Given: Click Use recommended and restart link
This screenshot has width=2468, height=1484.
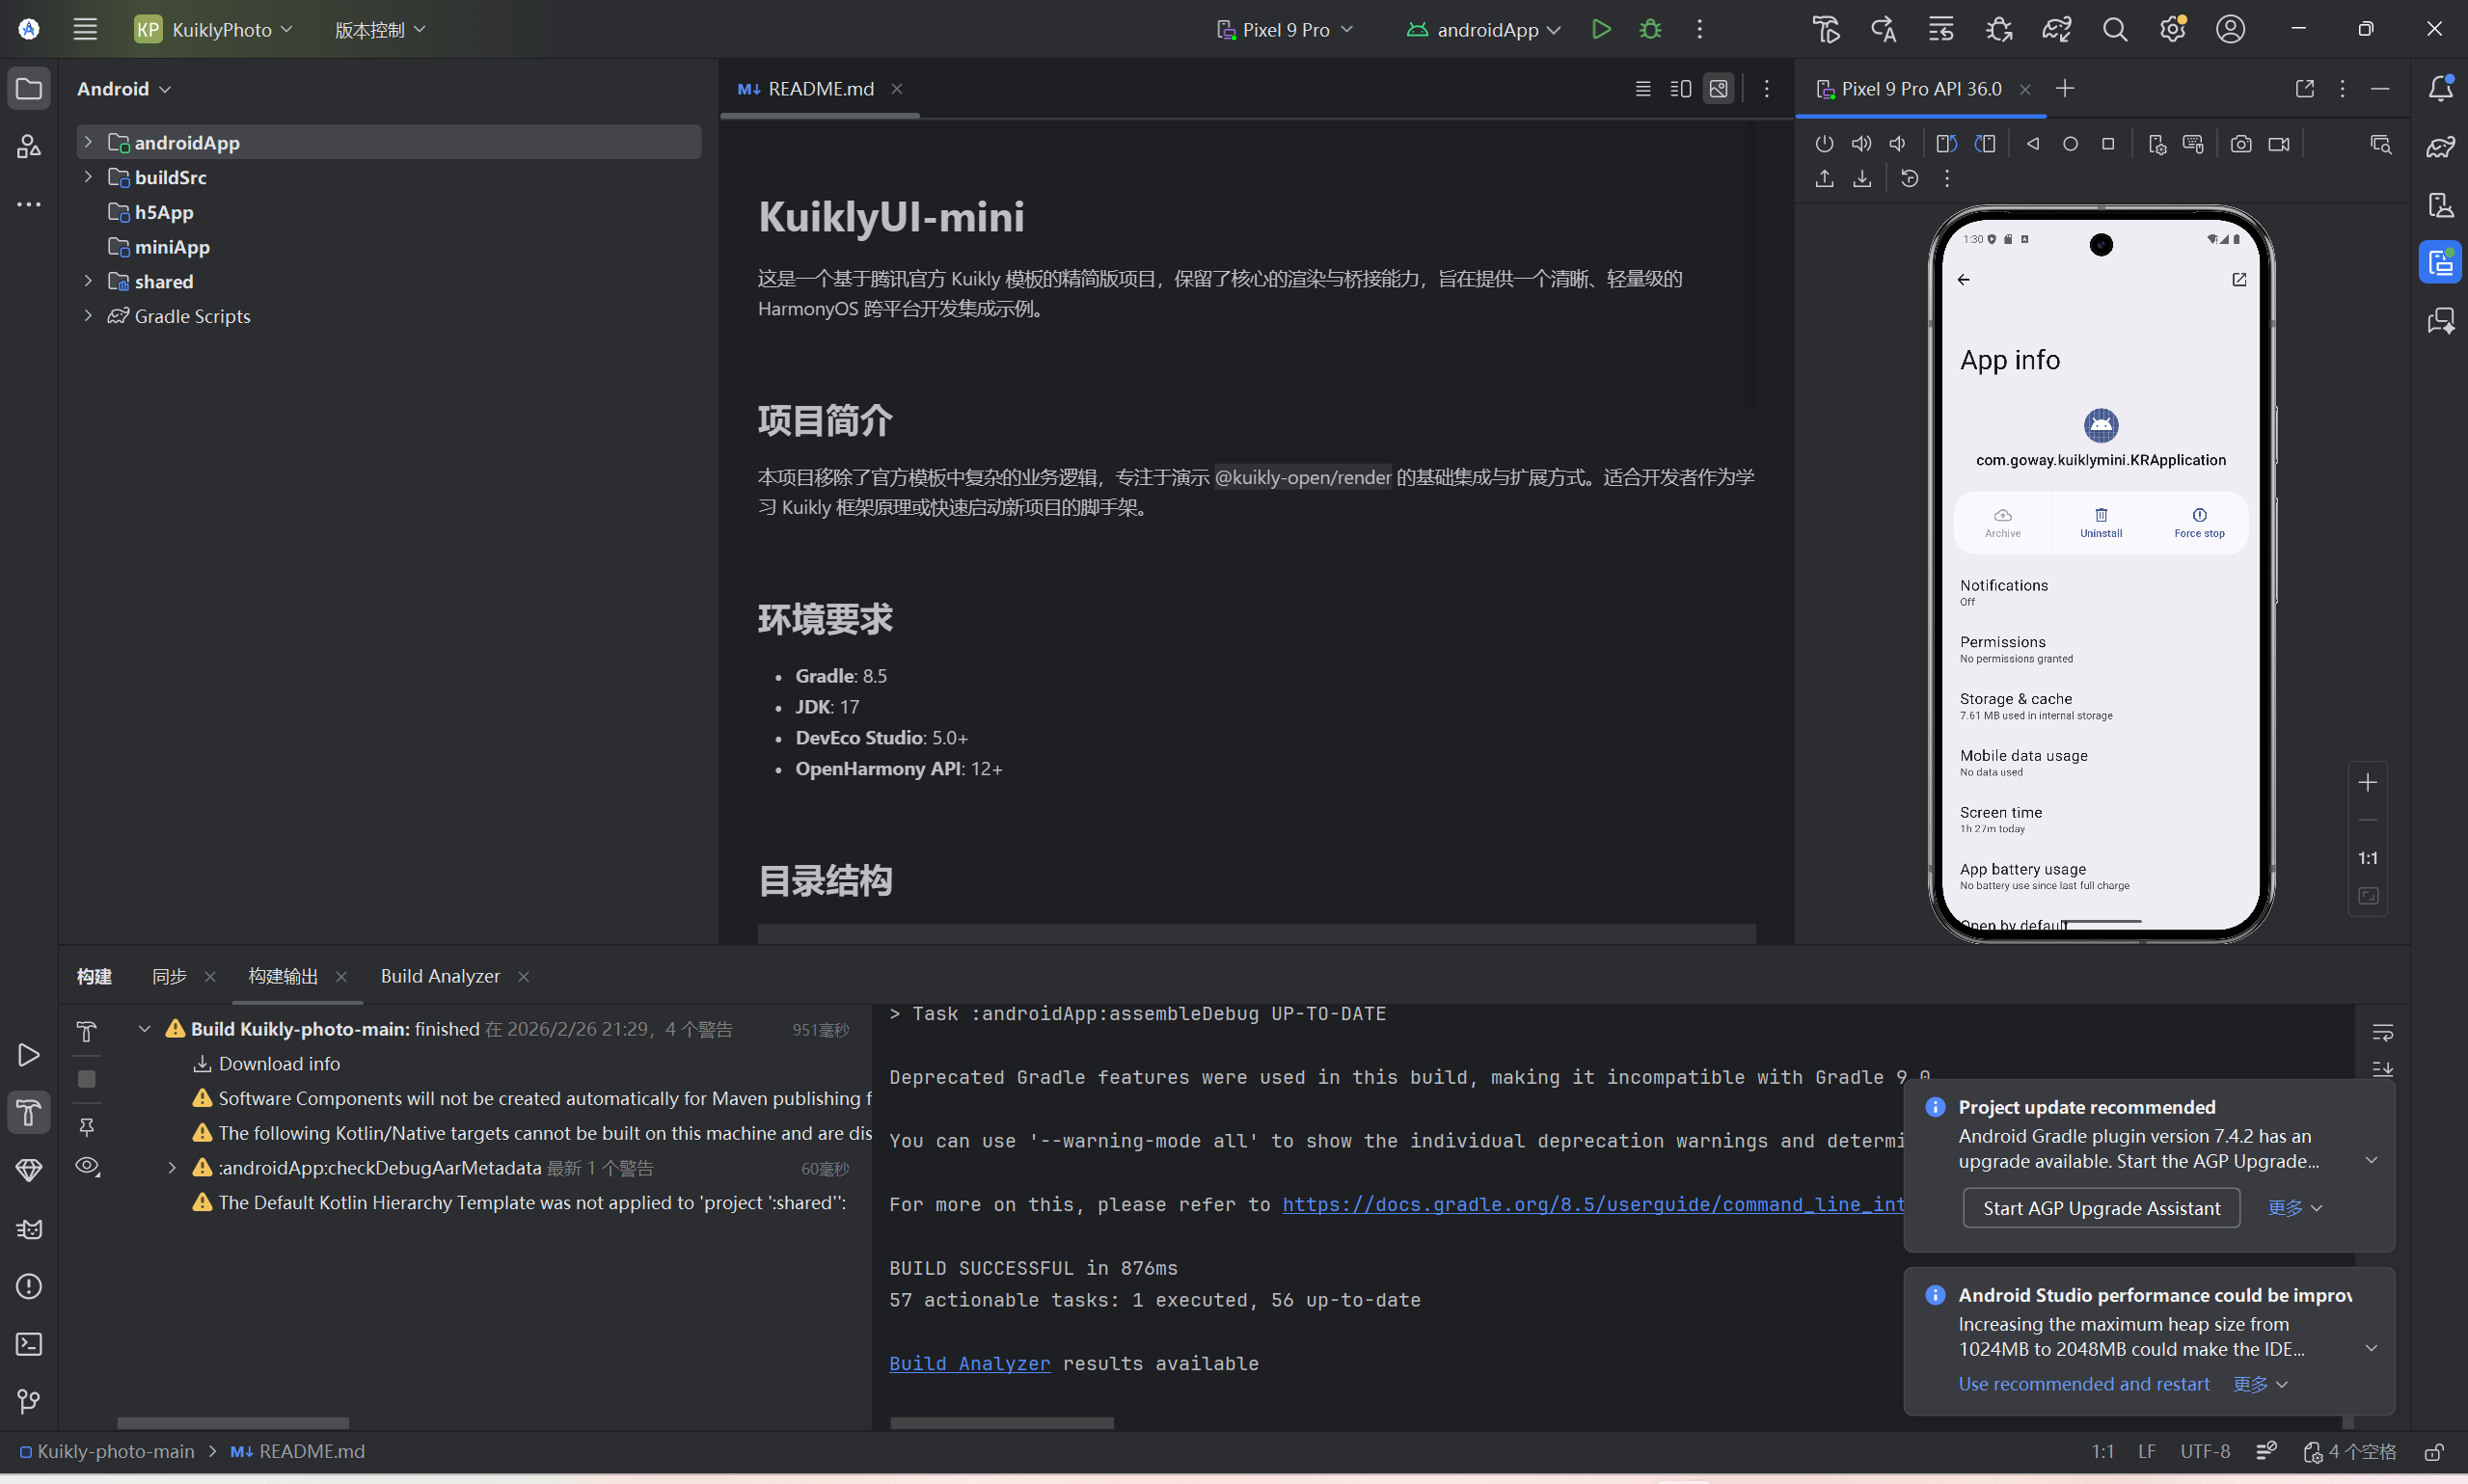Looking at the screenshot, I should [x=2083, y=1383].
